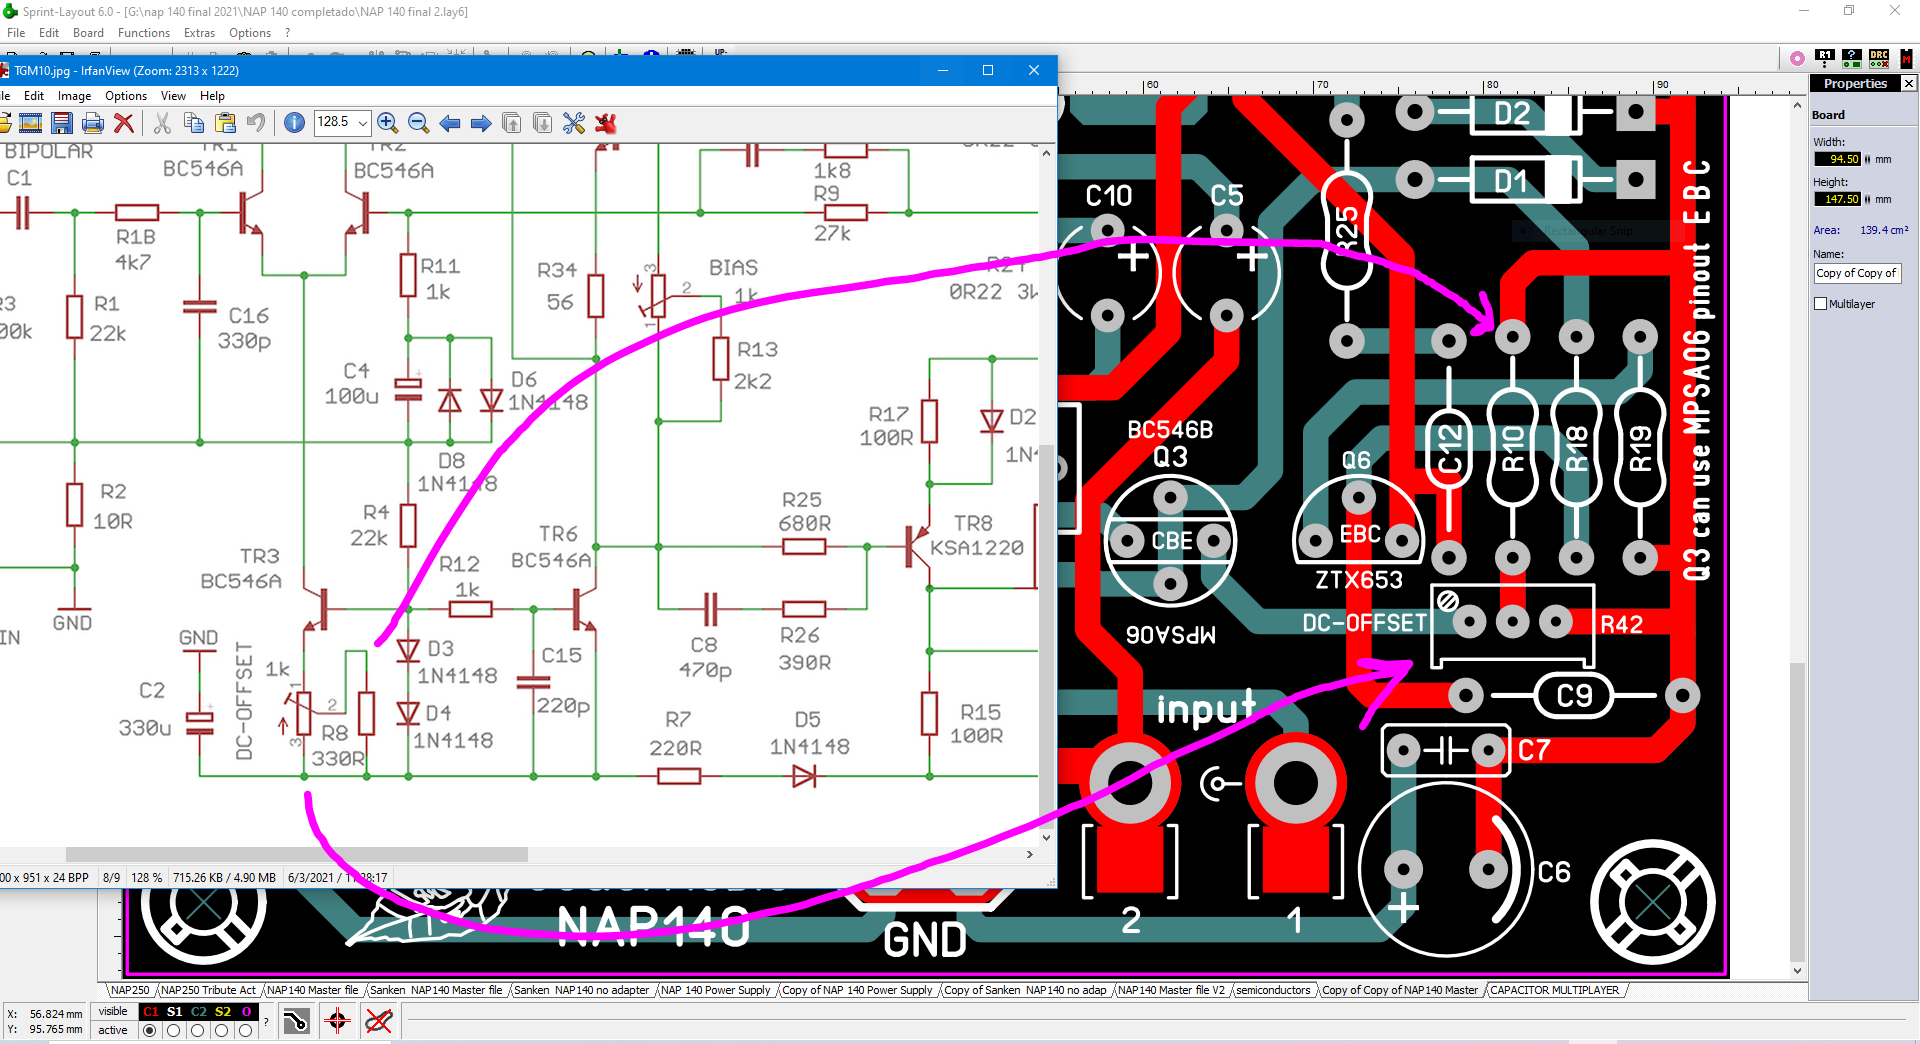Viewport: 1920px width, 1044px height.
Task: Click the board Height value field
Action: coord(1838,199)
